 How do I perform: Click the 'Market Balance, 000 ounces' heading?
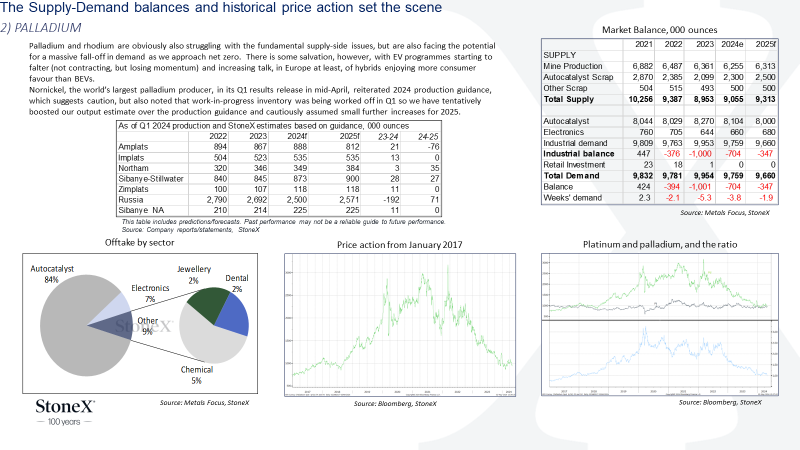tap(659, 30)
